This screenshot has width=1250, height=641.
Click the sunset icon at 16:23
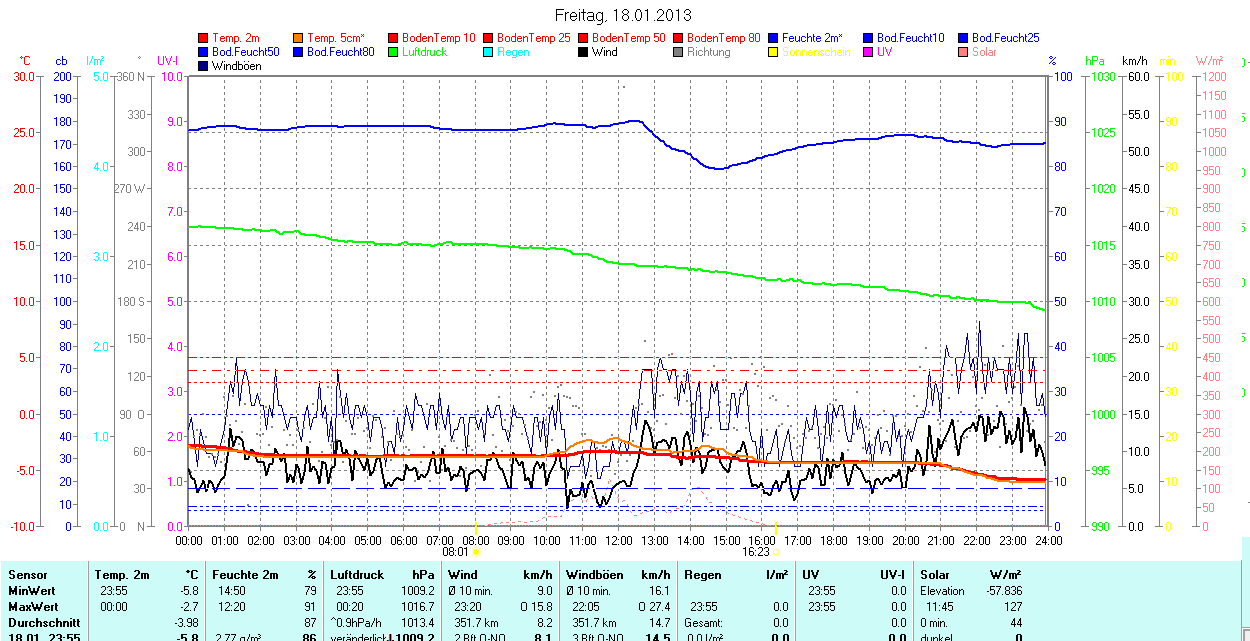776,551
